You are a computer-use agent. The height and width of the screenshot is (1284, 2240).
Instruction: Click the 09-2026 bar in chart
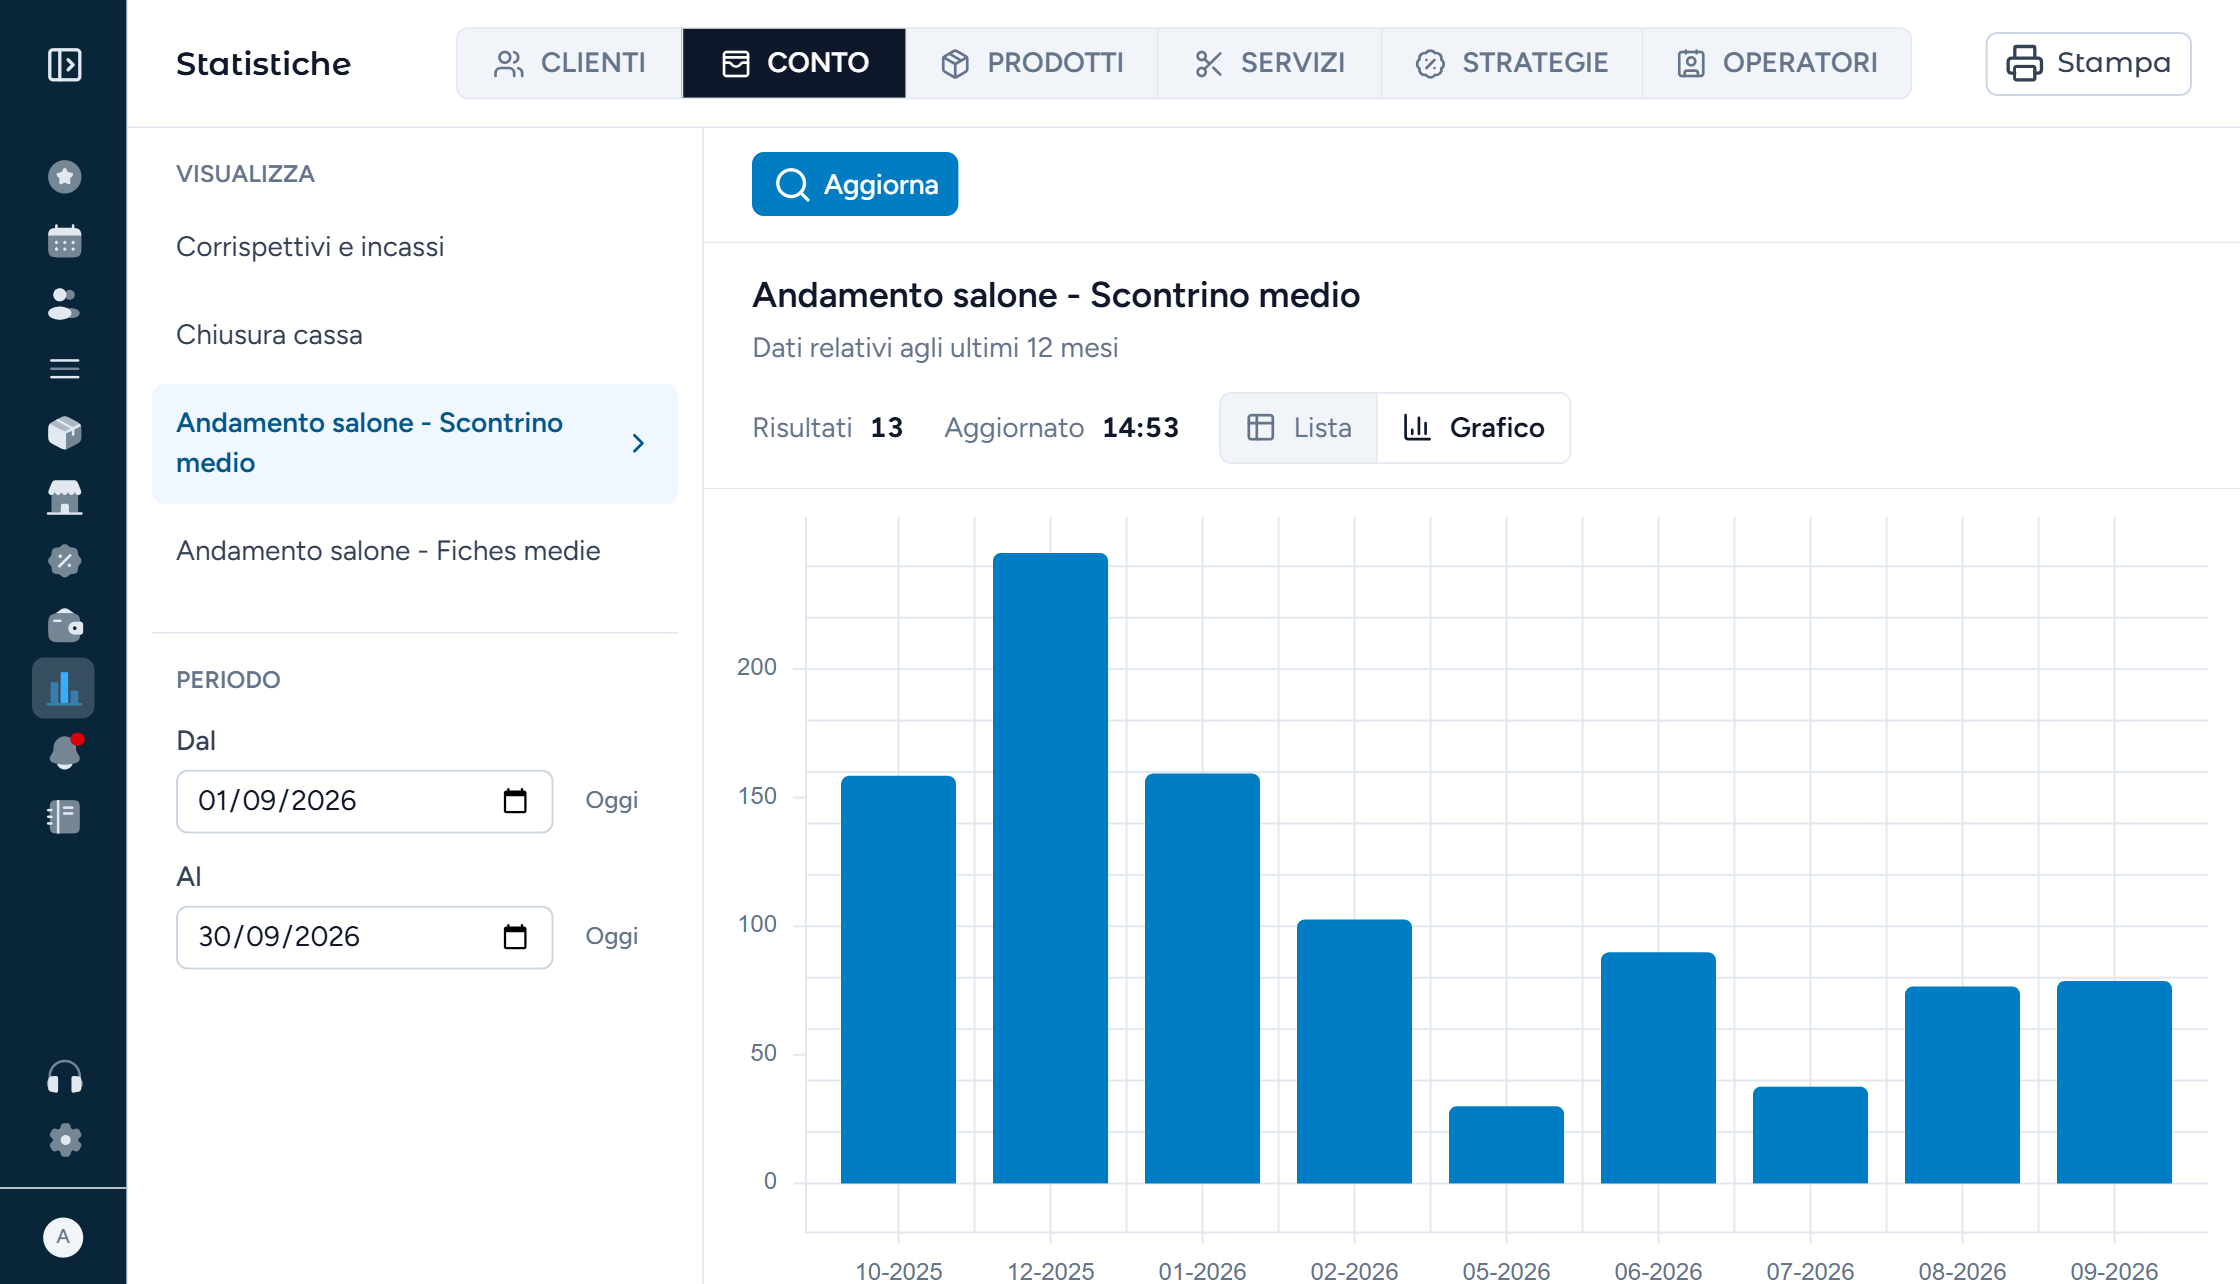(x=2114, y=1082)
